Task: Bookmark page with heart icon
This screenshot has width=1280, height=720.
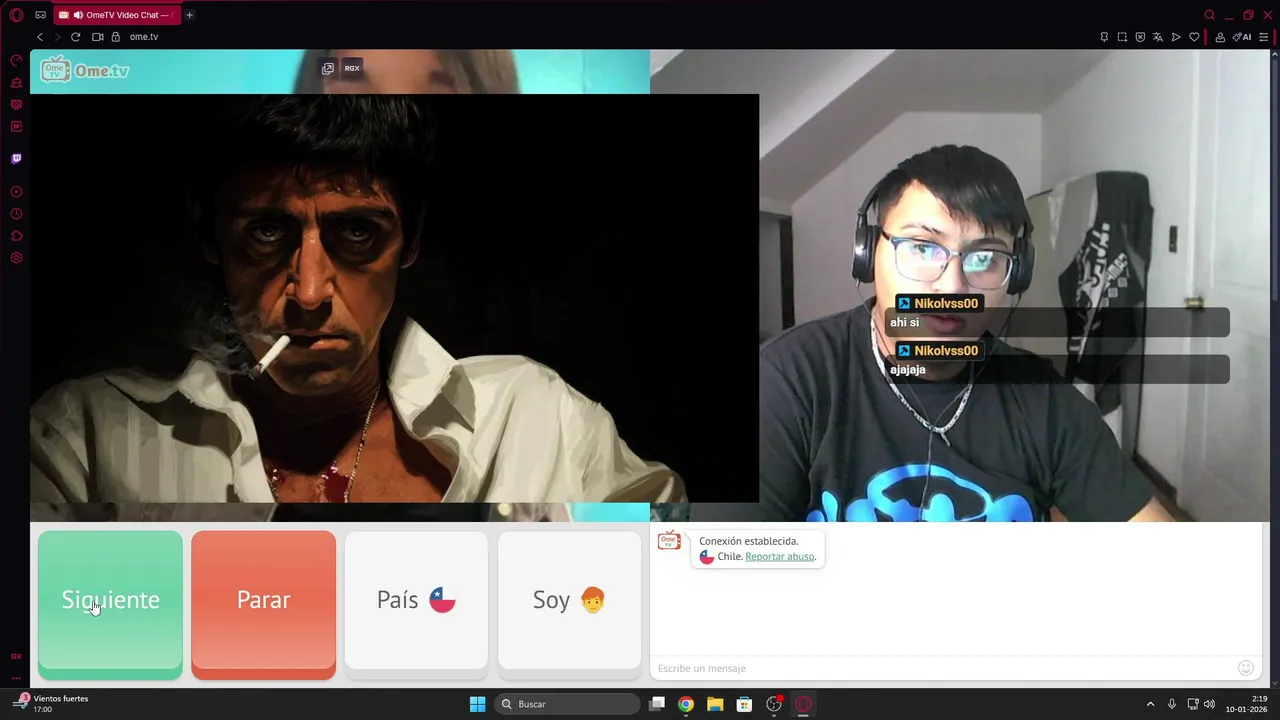Action: coord(1194,37)
